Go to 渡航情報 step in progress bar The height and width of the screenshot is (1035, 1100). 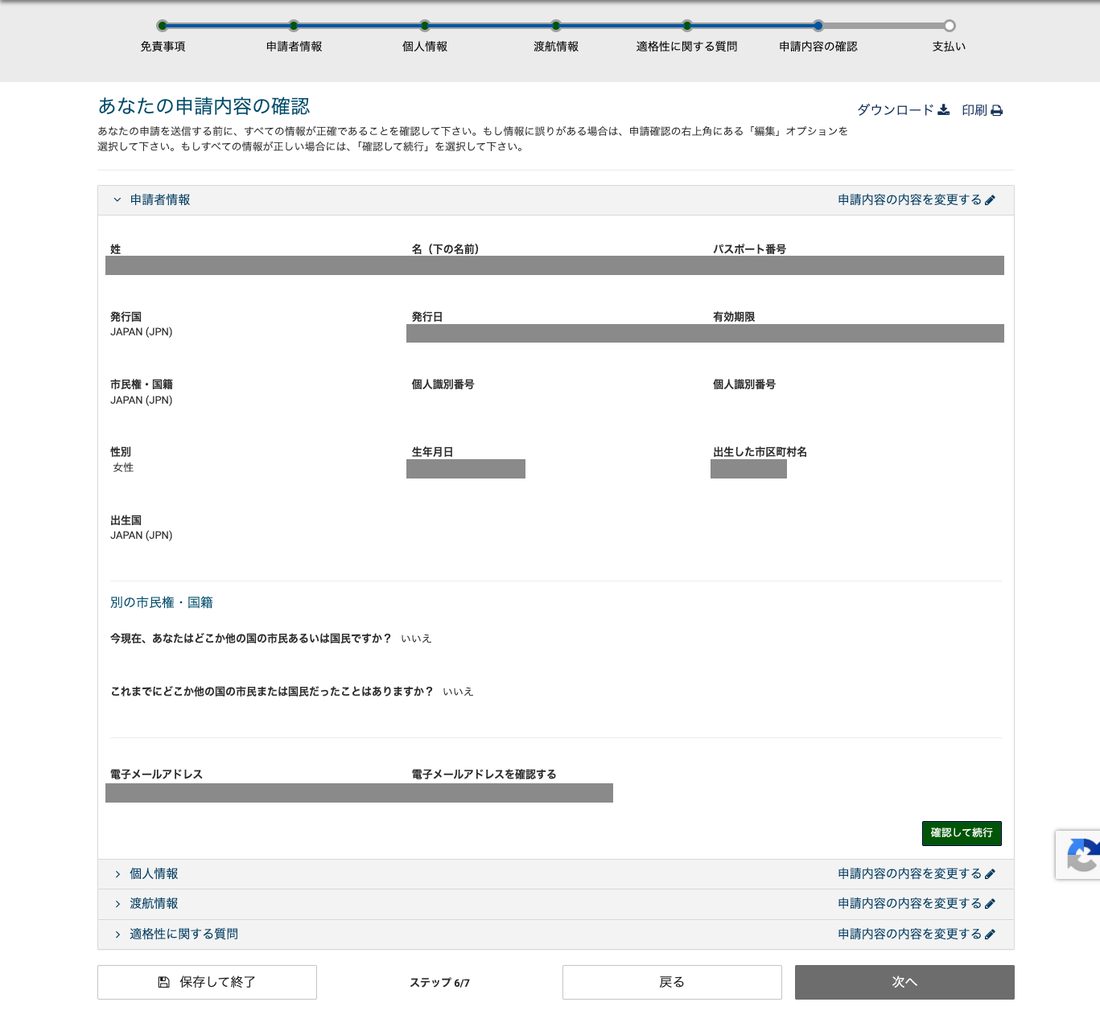click(x=556, y=26)
